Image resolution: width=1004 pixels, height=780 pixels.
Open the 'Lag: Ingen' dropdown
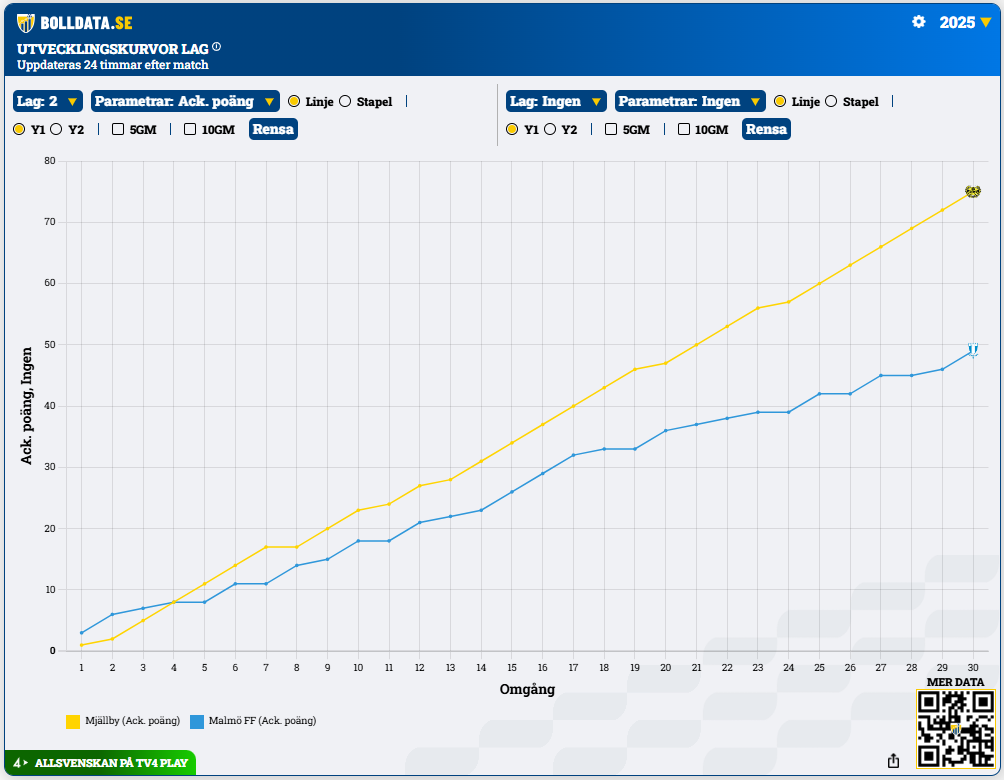point(556,101)
